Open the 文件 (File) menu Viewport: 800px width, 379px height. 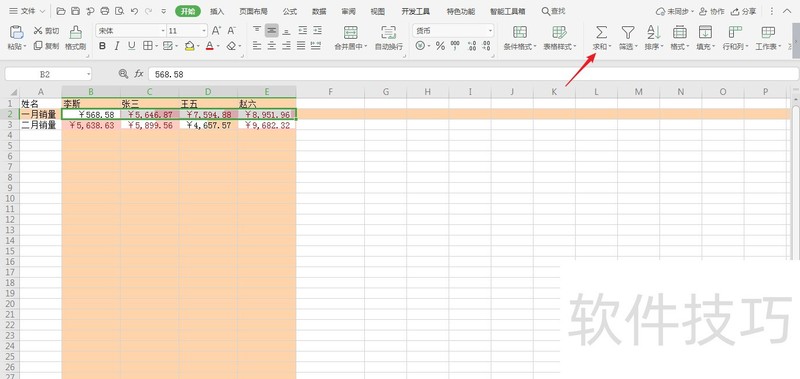pos(27,11)
